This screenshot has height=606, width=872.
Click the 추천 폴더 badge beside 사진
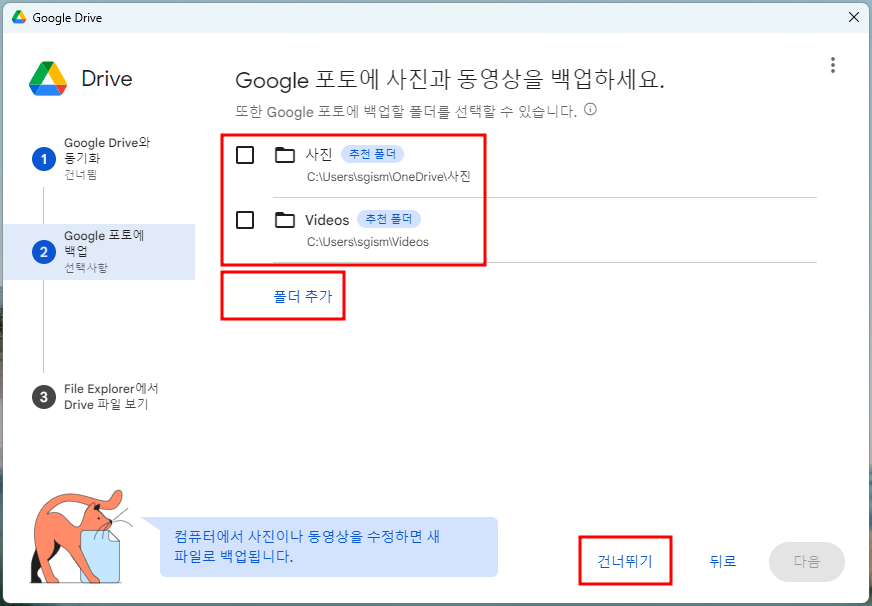[372, 154]
